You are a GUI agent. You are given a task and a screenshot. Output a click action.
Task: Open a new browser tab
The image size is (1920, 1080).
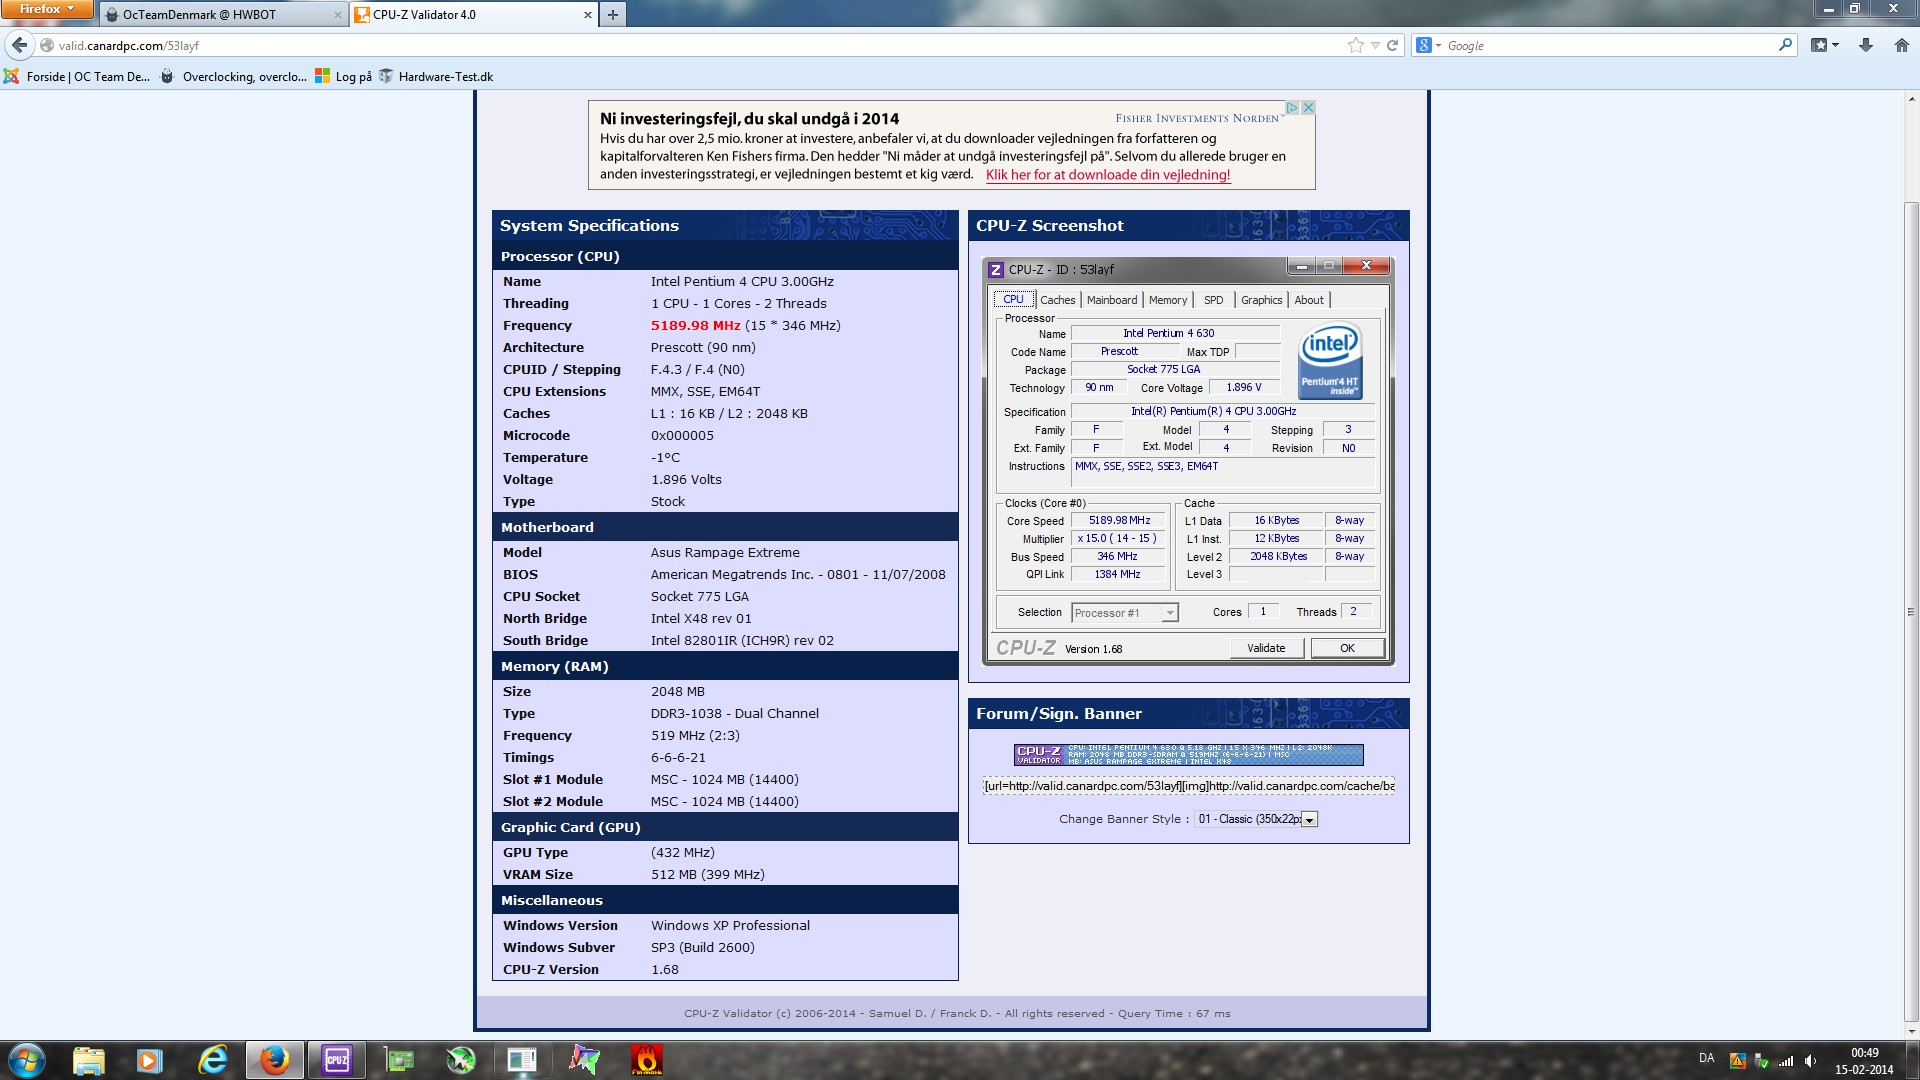pyautogui.click(x=613, y=14)
